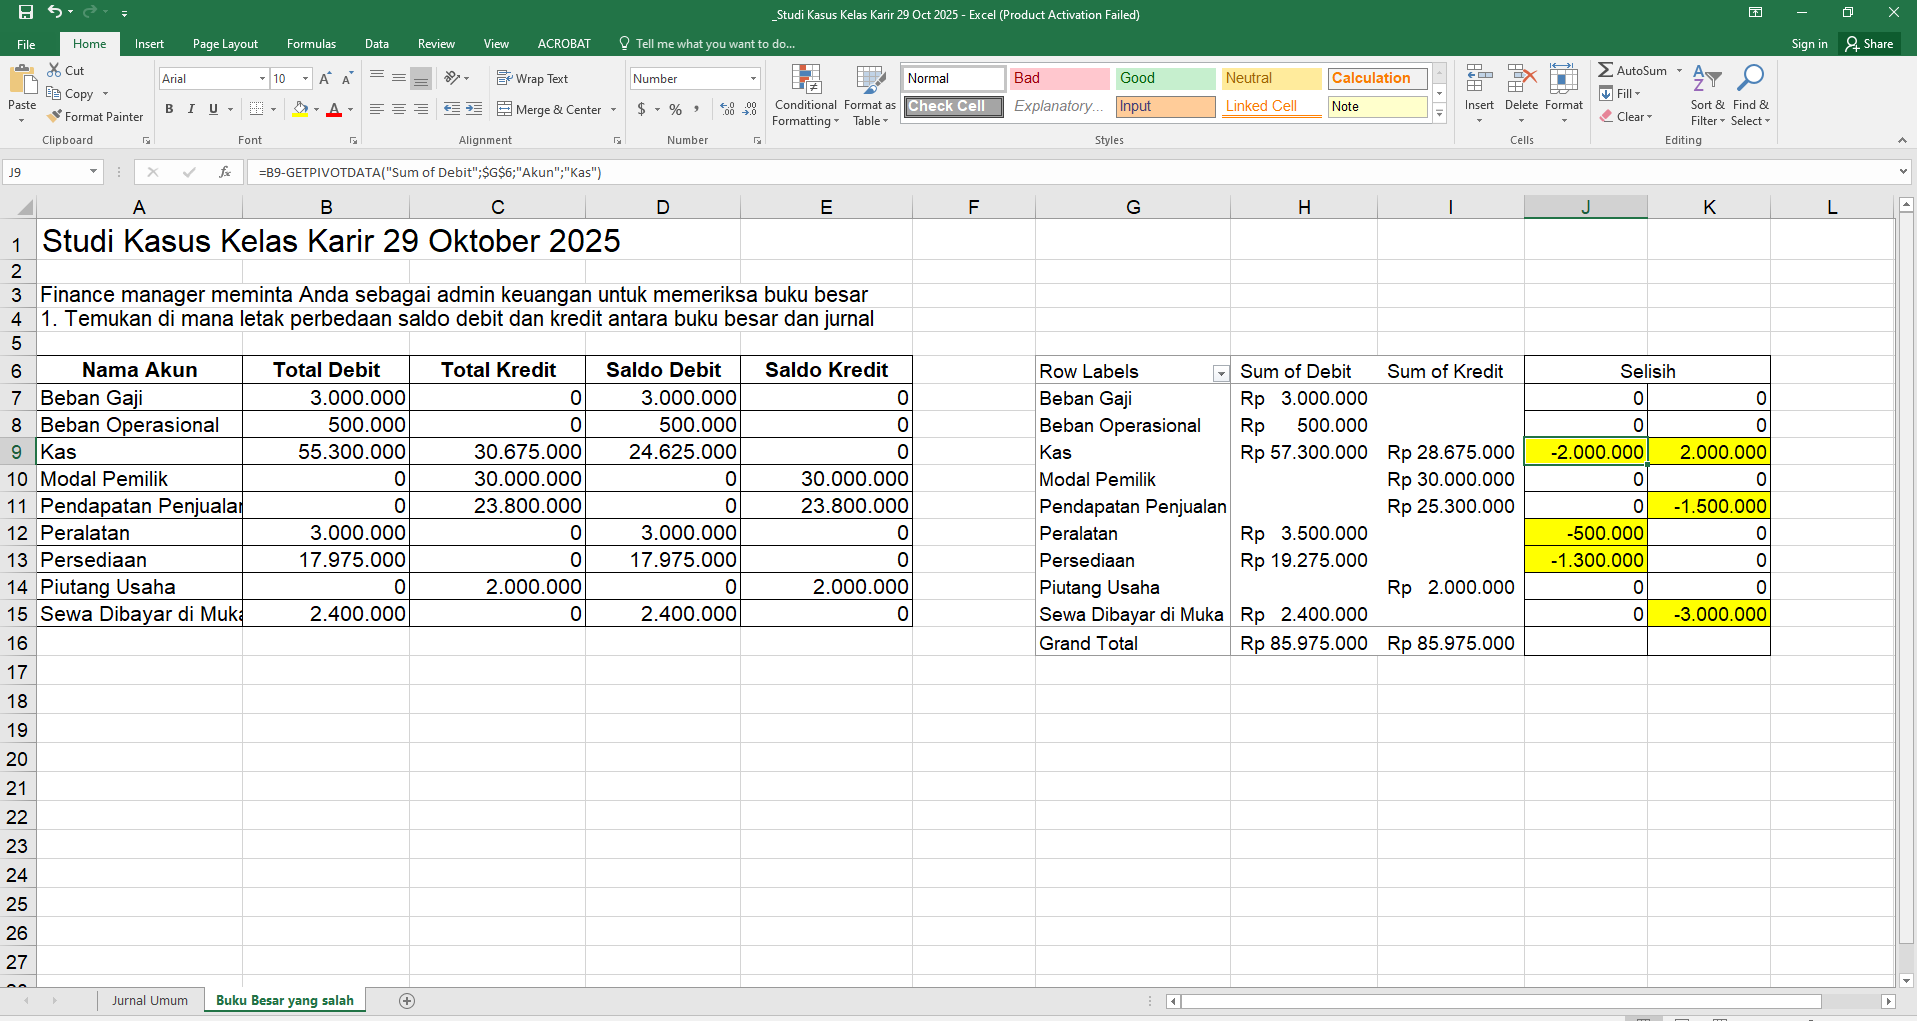Toggle Bold formatting

[x=169, y=109]
